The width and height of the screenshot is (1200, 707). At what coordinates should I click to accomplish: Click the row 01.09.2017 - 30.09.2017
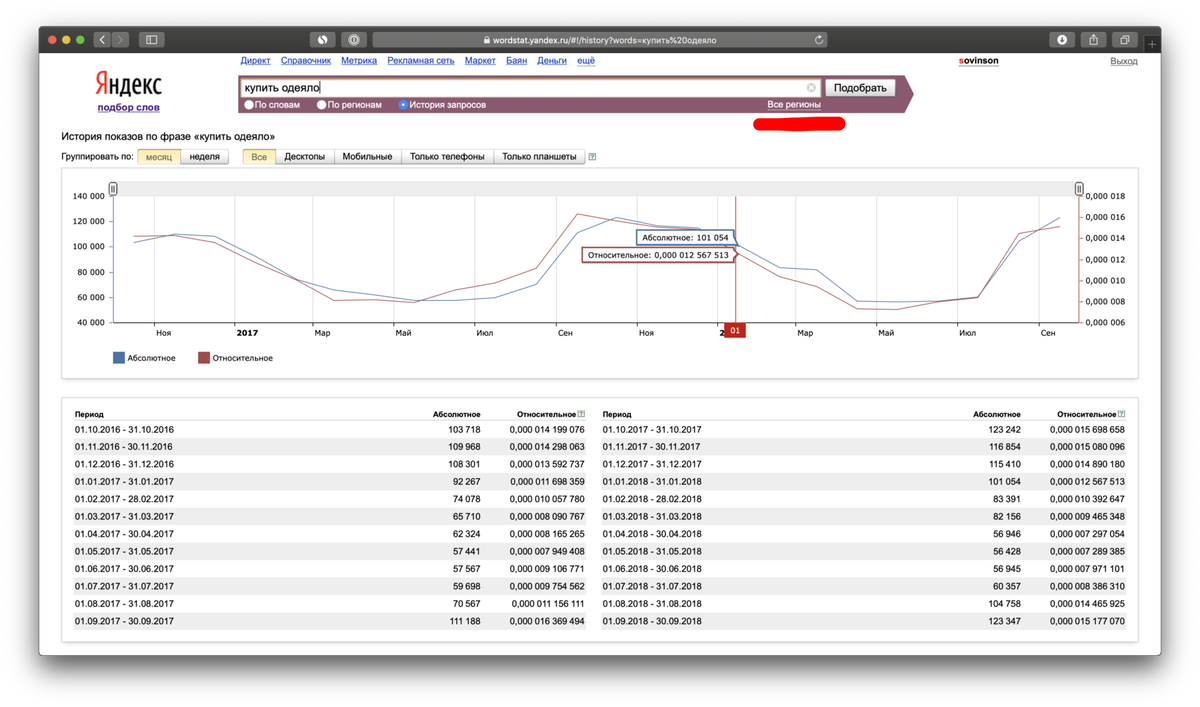(331, 621)
